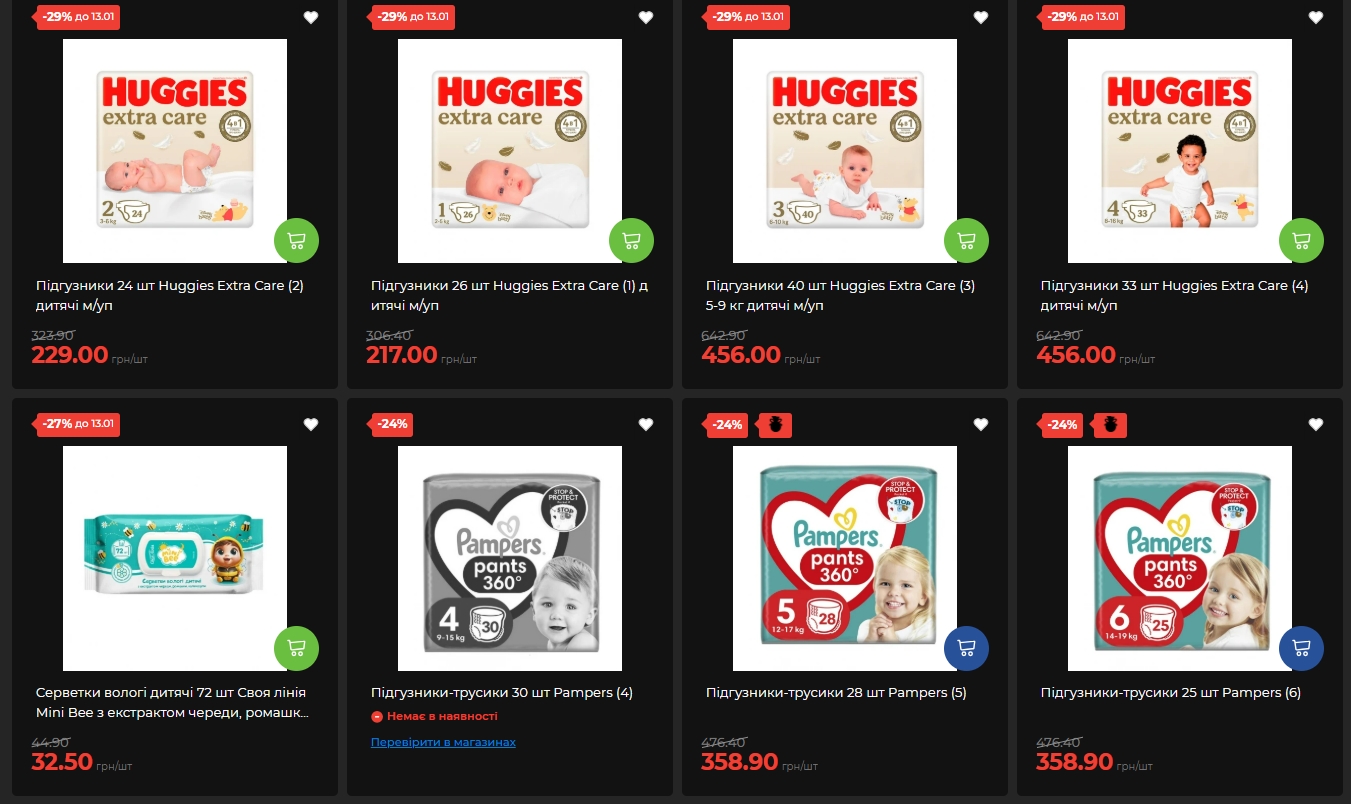Open 'Підгузники-трусики 28 шт Pampers (5)' title
This screenshot has width=1351, height=804.
point(836,693)
